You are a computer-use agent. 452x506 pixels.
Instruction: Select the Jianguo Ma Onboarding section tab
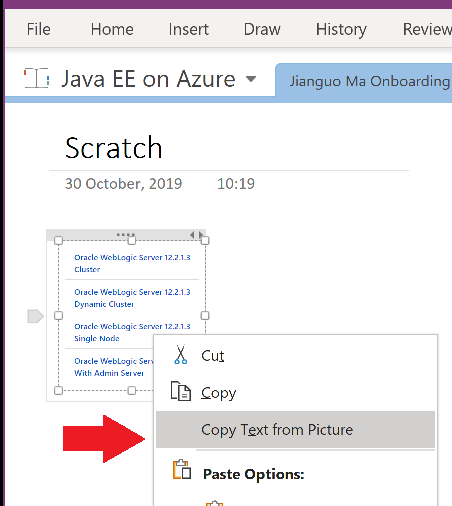pyautogui.click(x=363, y=81)
